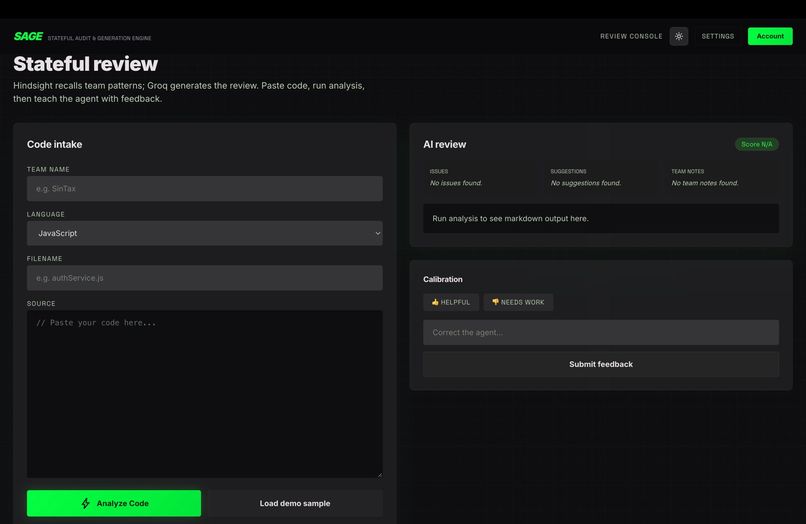Click Load demo sample button
806x524 pixels.
coord(295,503)
